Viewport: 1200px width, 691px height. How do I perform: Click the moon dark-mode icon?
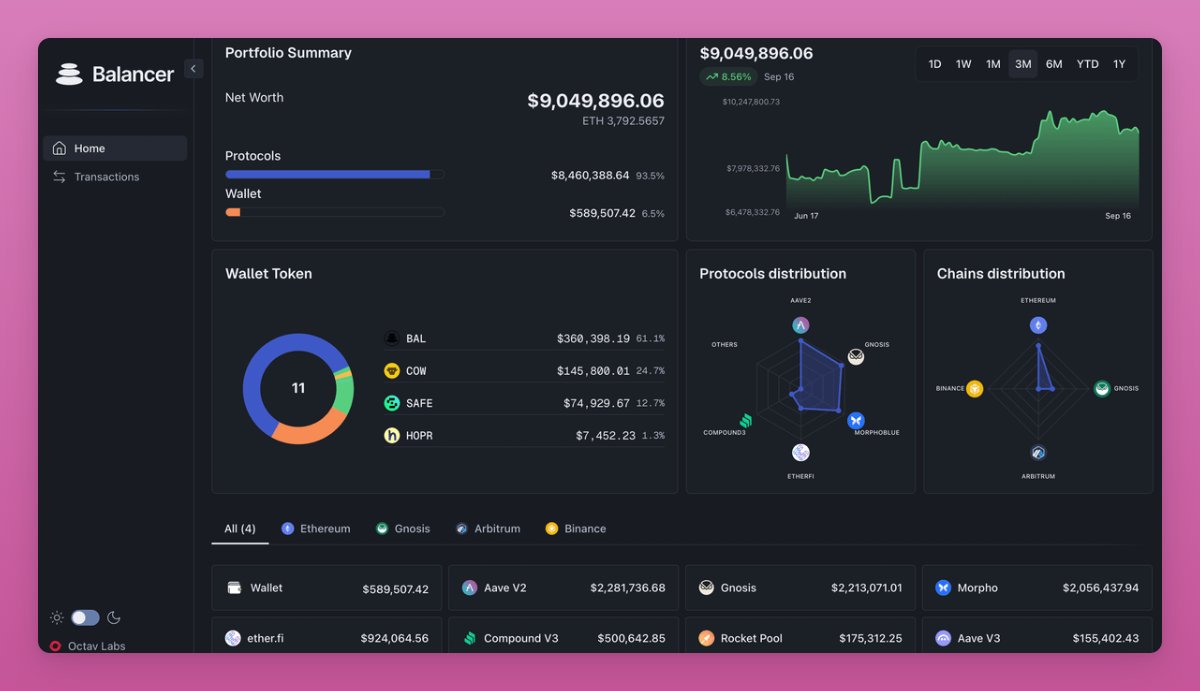tap(114, 618)
